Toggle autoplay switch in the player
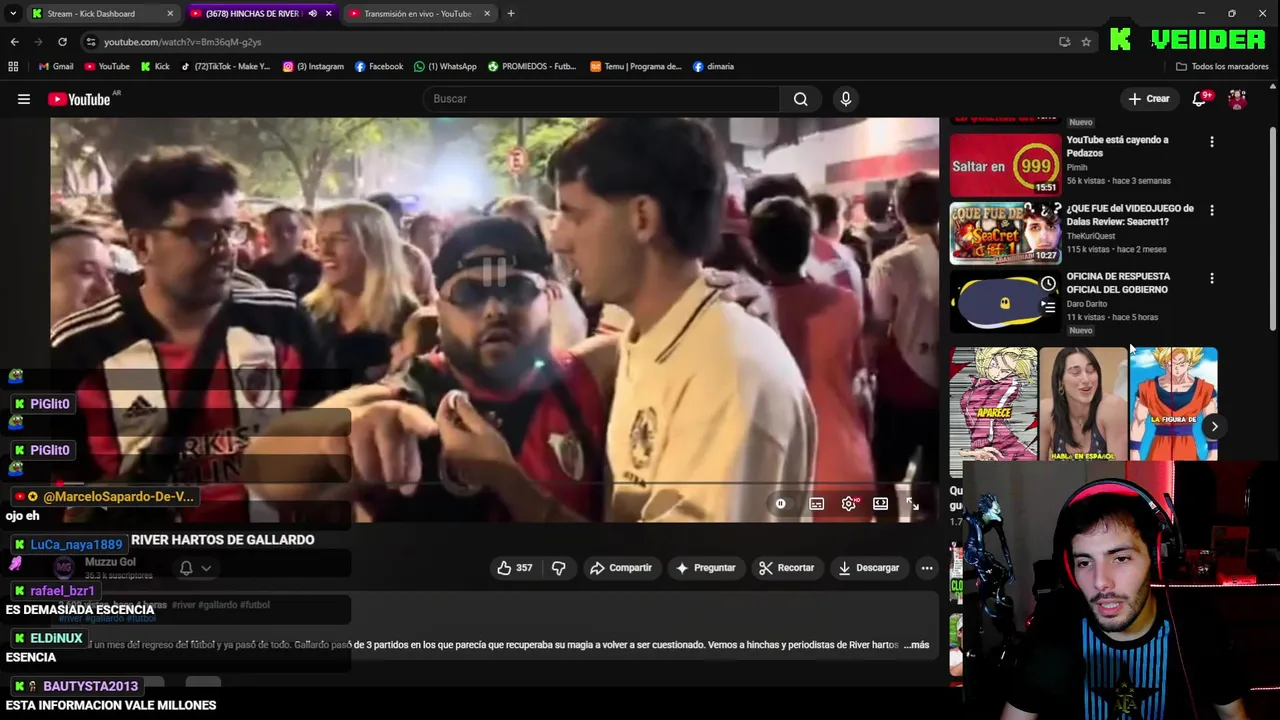 (781, 504)
